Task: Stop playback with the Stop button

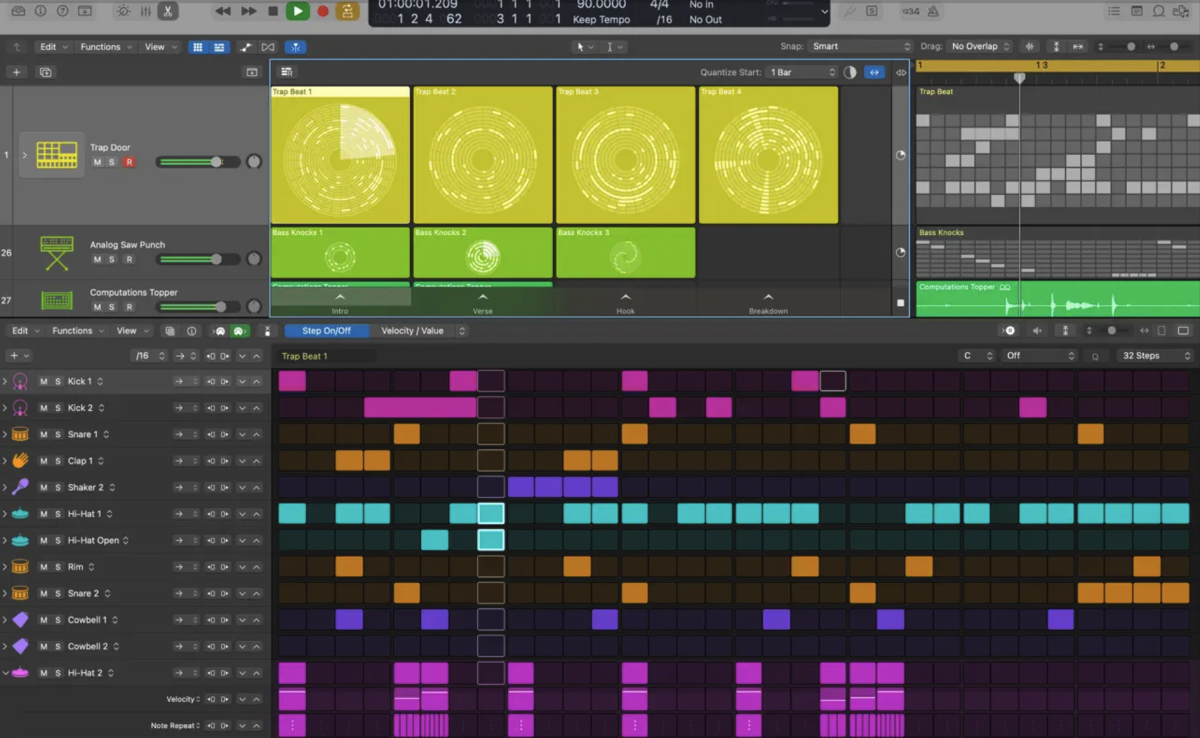Action: click(273, 11)
